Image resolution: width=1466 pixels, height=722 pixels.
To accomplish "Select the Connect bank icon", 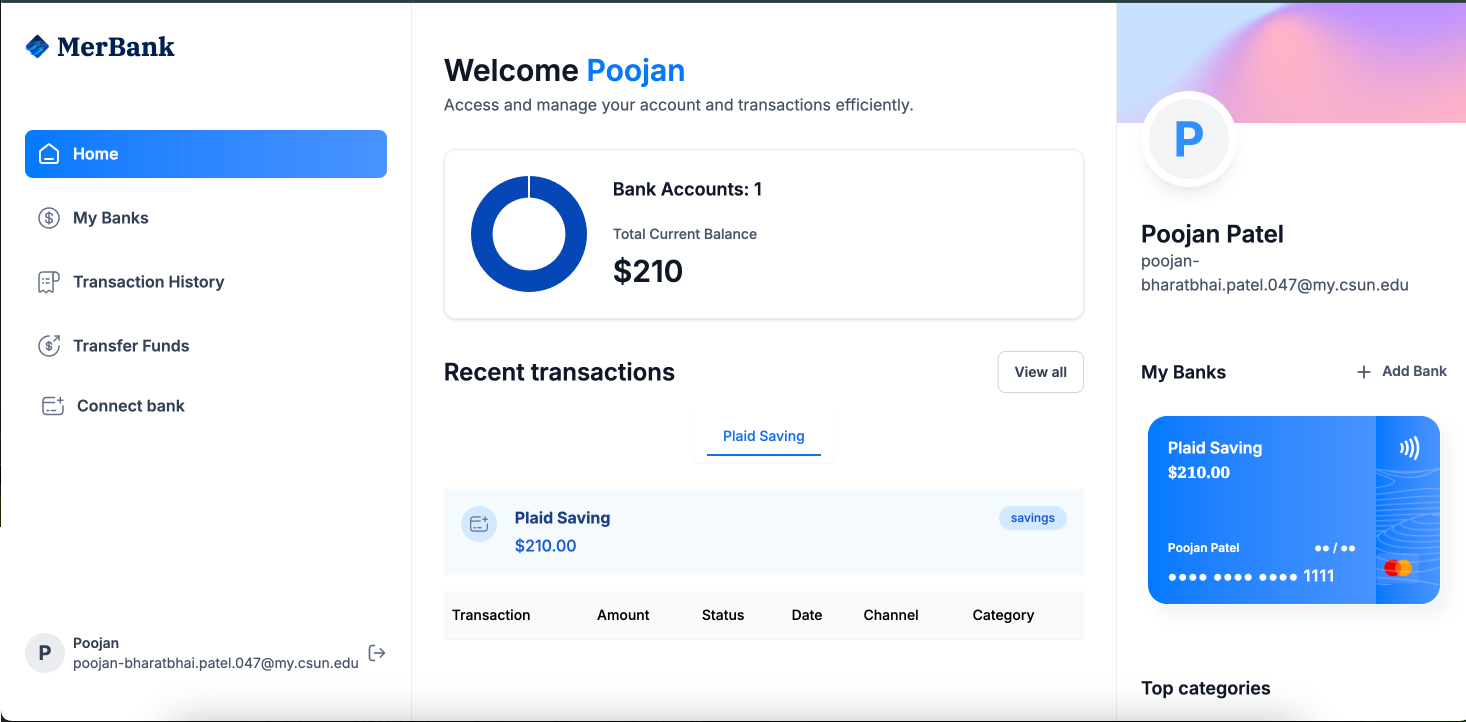I will (x=52, y=405).
